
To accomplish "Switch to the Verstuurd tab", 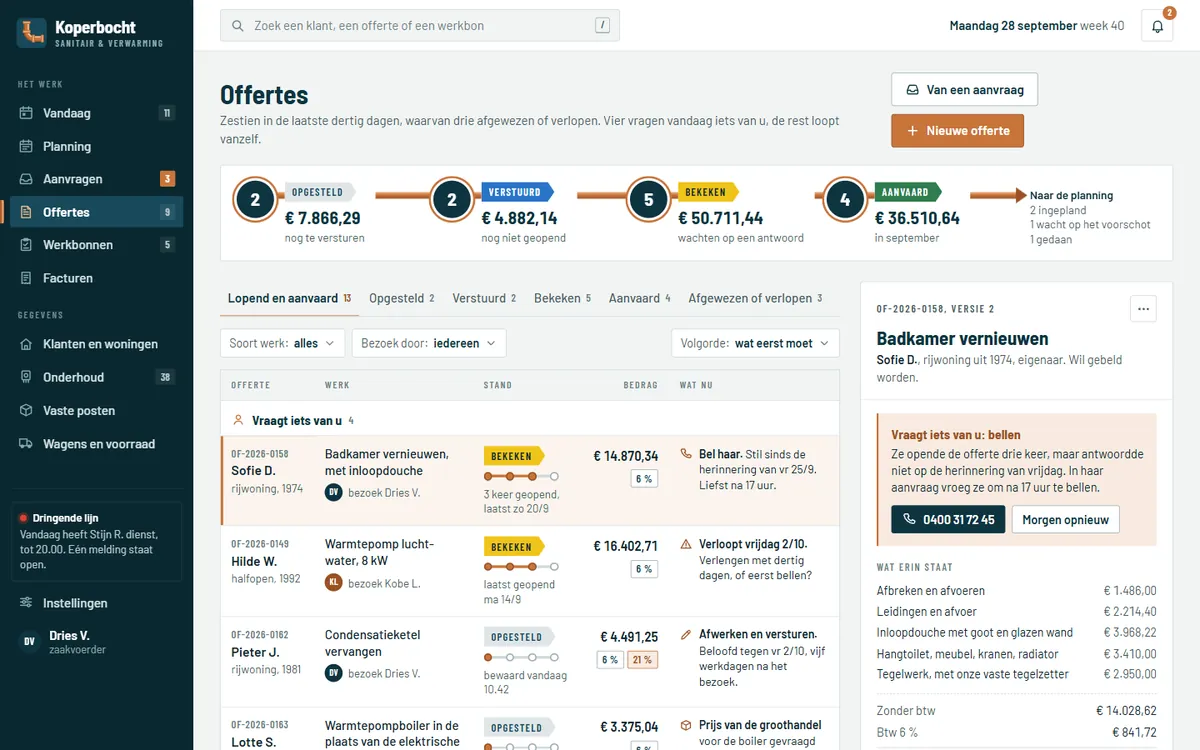I will point(484,298).
